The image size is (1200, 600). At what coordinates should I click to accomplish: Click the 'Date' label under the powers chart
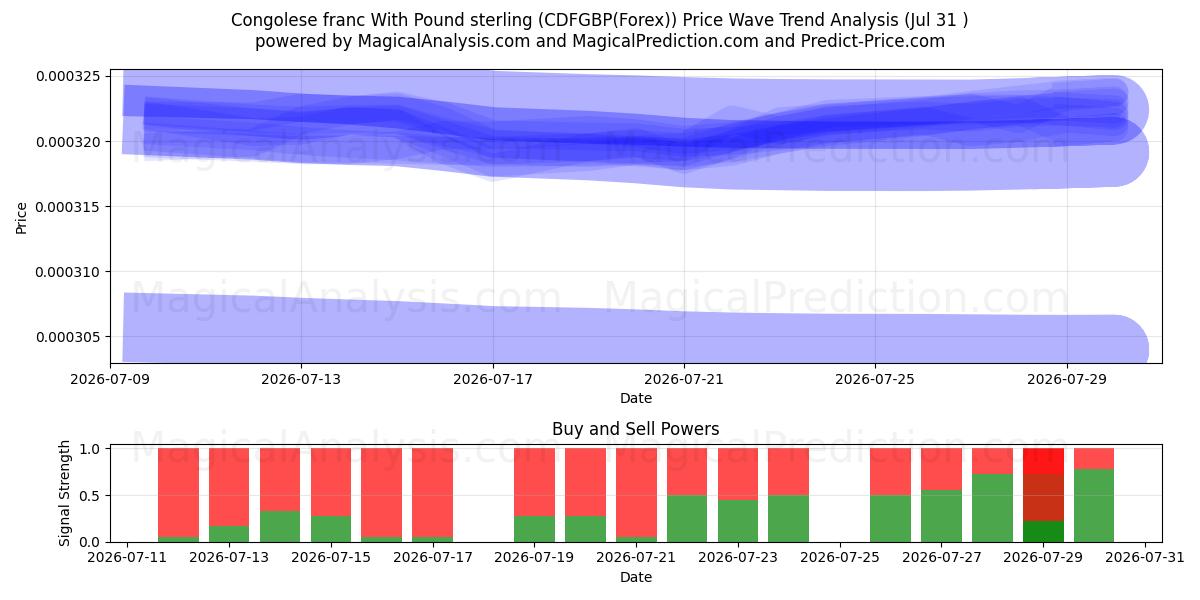pyautogui.click(x=635, y=577)
